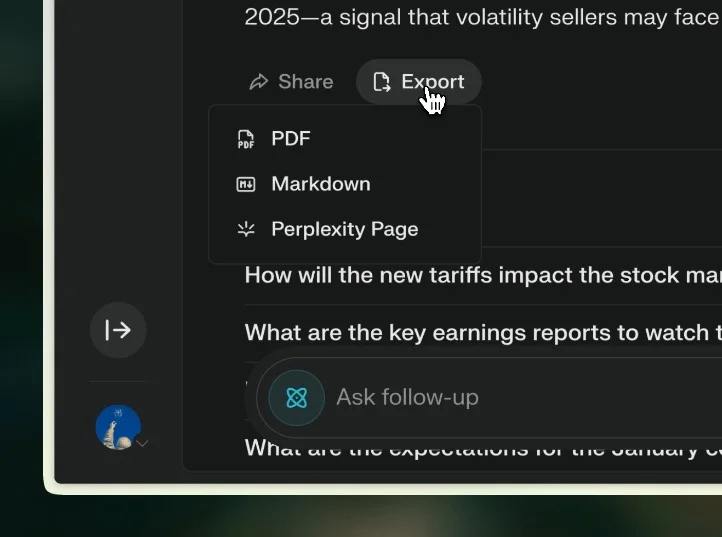Expand the sidebar with the arrow icon
The width and height of the screenshot is (722, 537).
click(118, 330)
